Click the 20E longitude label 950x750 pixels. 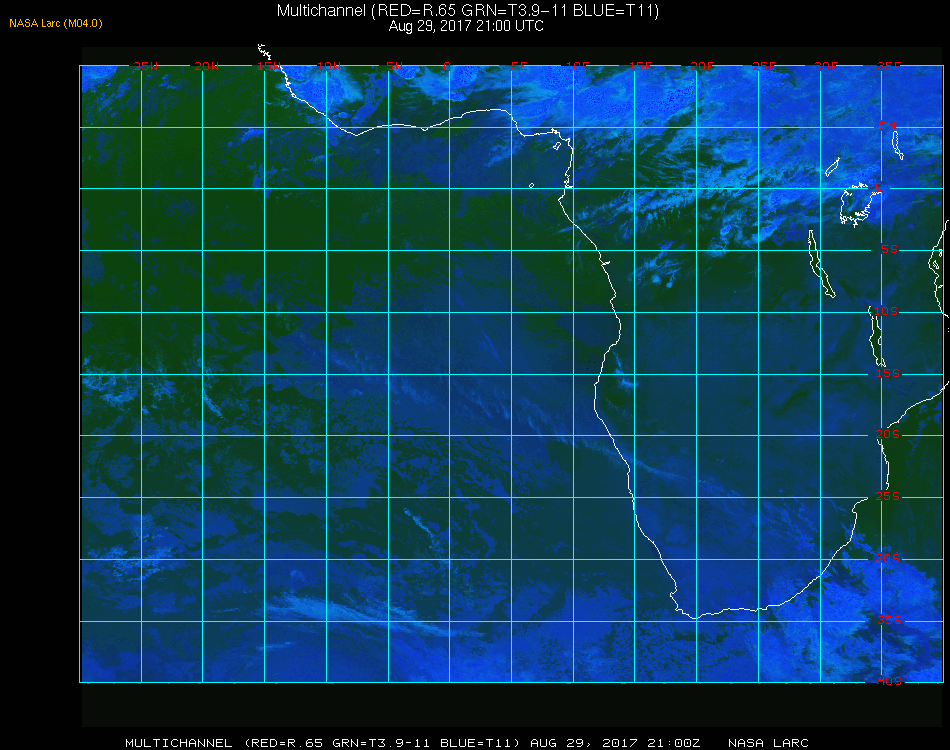pos(702,66)
